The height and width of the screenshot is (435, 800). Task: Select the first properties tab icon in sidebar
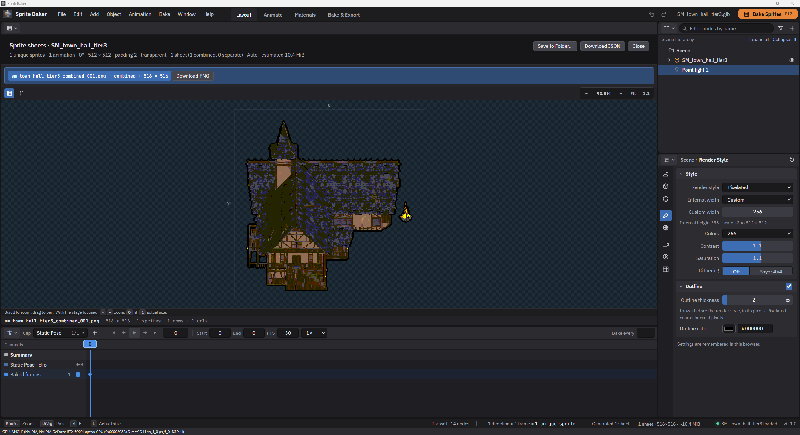click(665, 174)
